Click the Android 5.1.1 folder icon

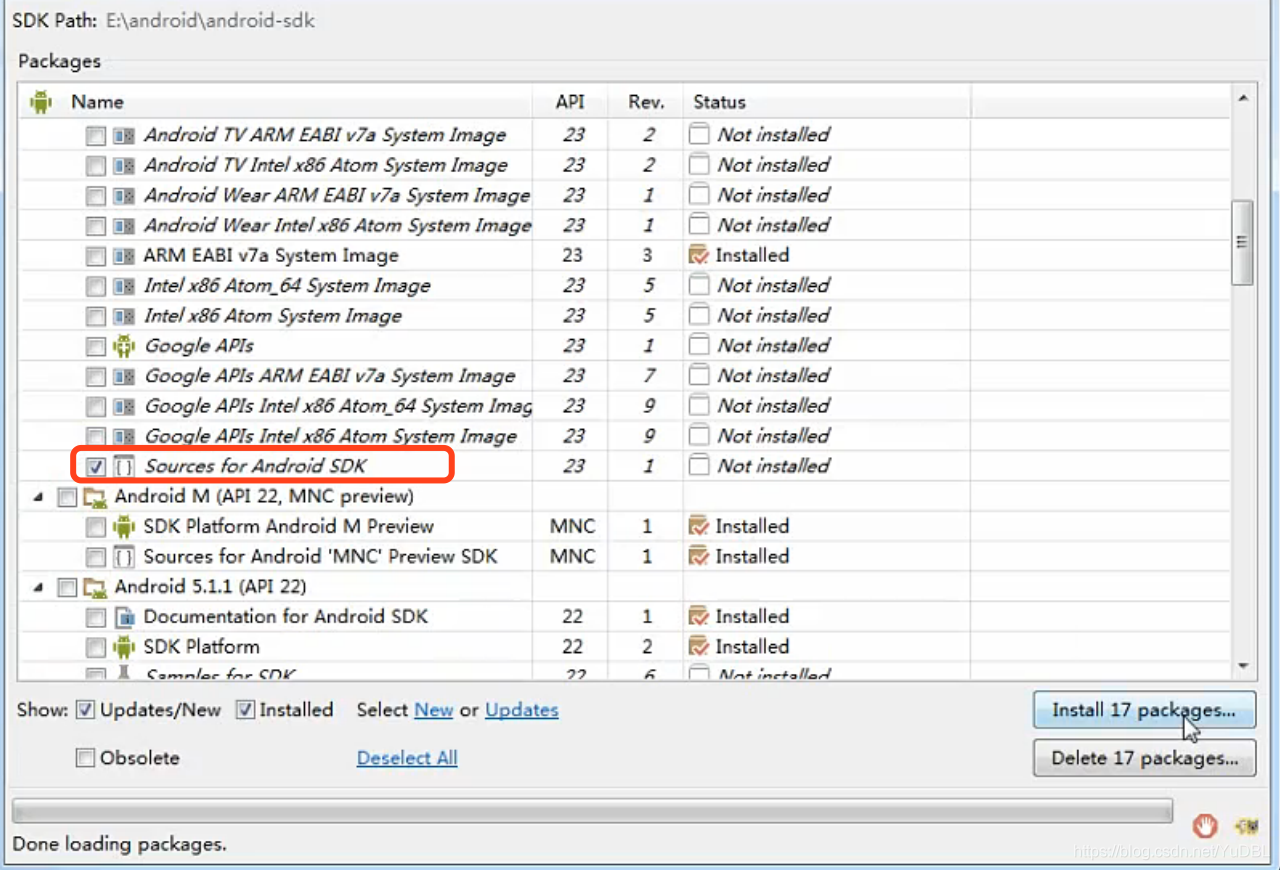pos(95,587)
